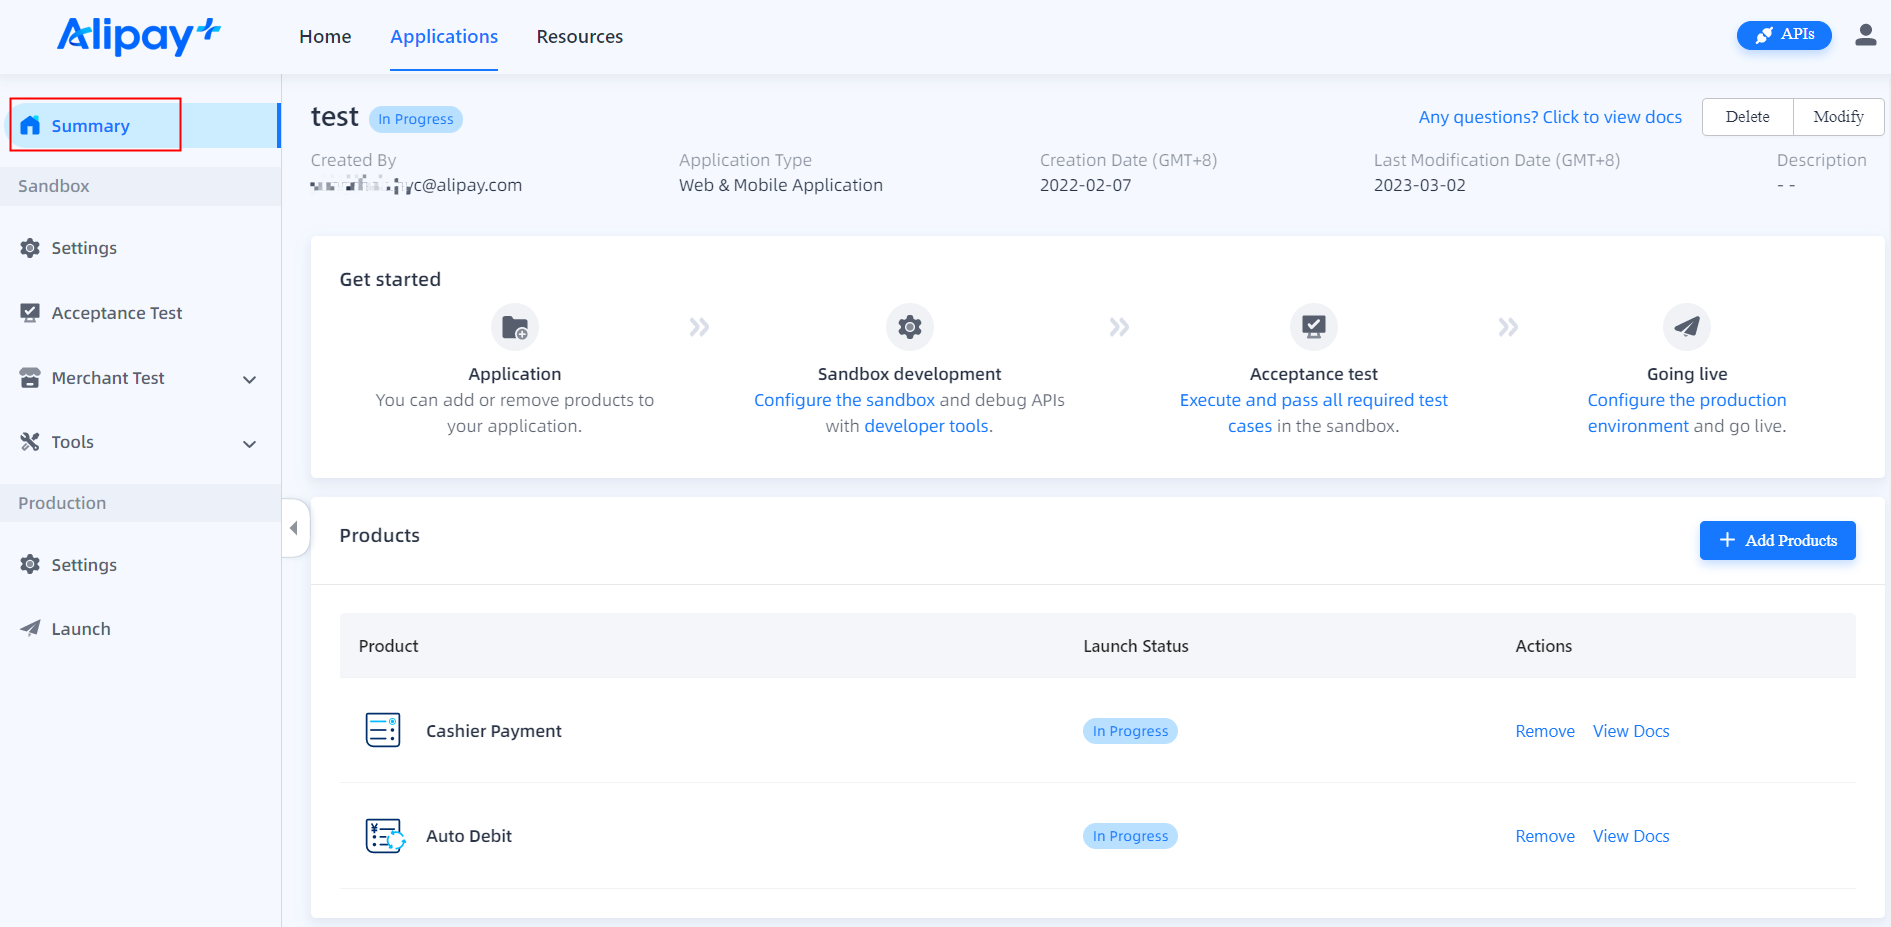The image size is (1891, 927).
Task: Click the Cashier Payment product icon
Action: [383, 731]
